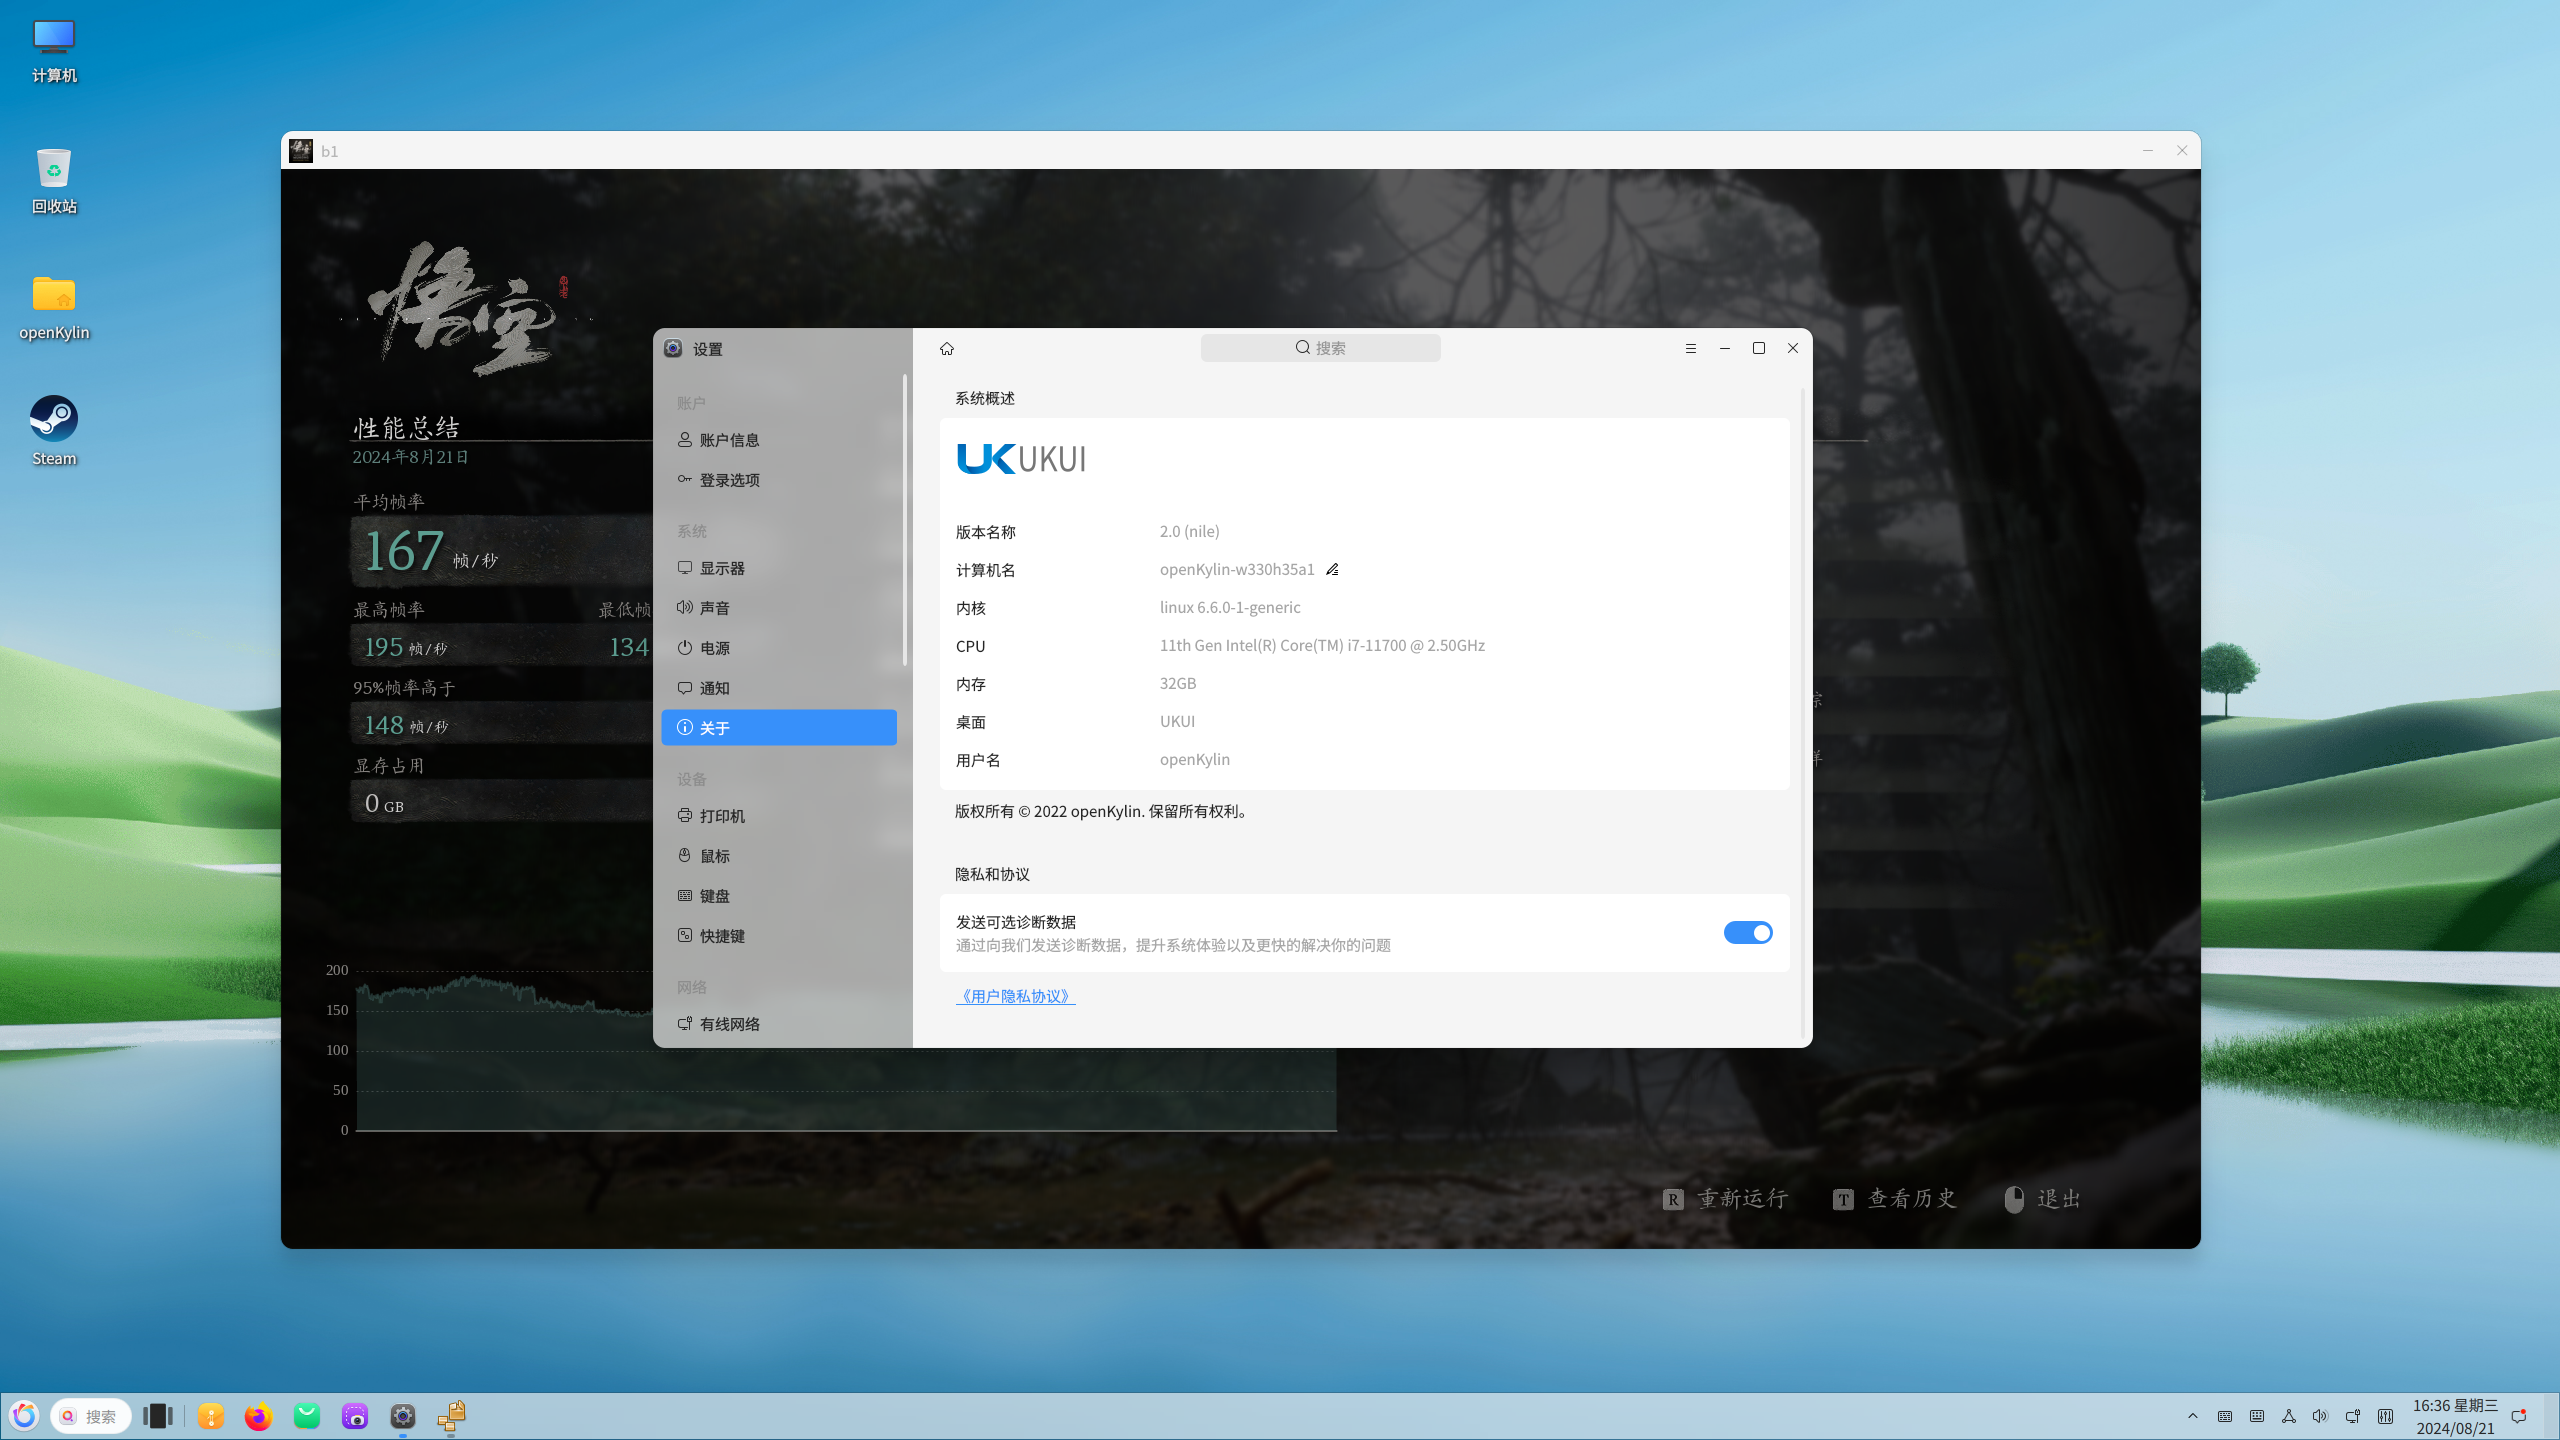The image size is (2560, 1440).
Task: Edit the computer name with pencil icon
Action: point(1332,569)
